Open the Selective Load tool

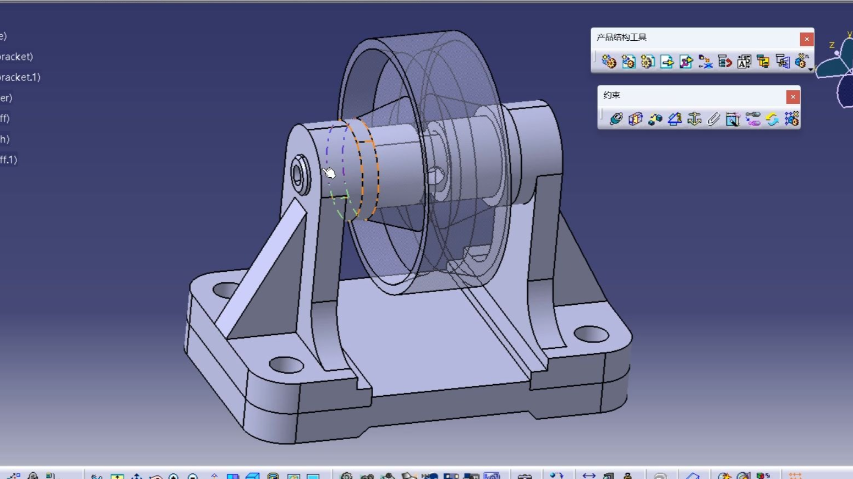(763, 61)
